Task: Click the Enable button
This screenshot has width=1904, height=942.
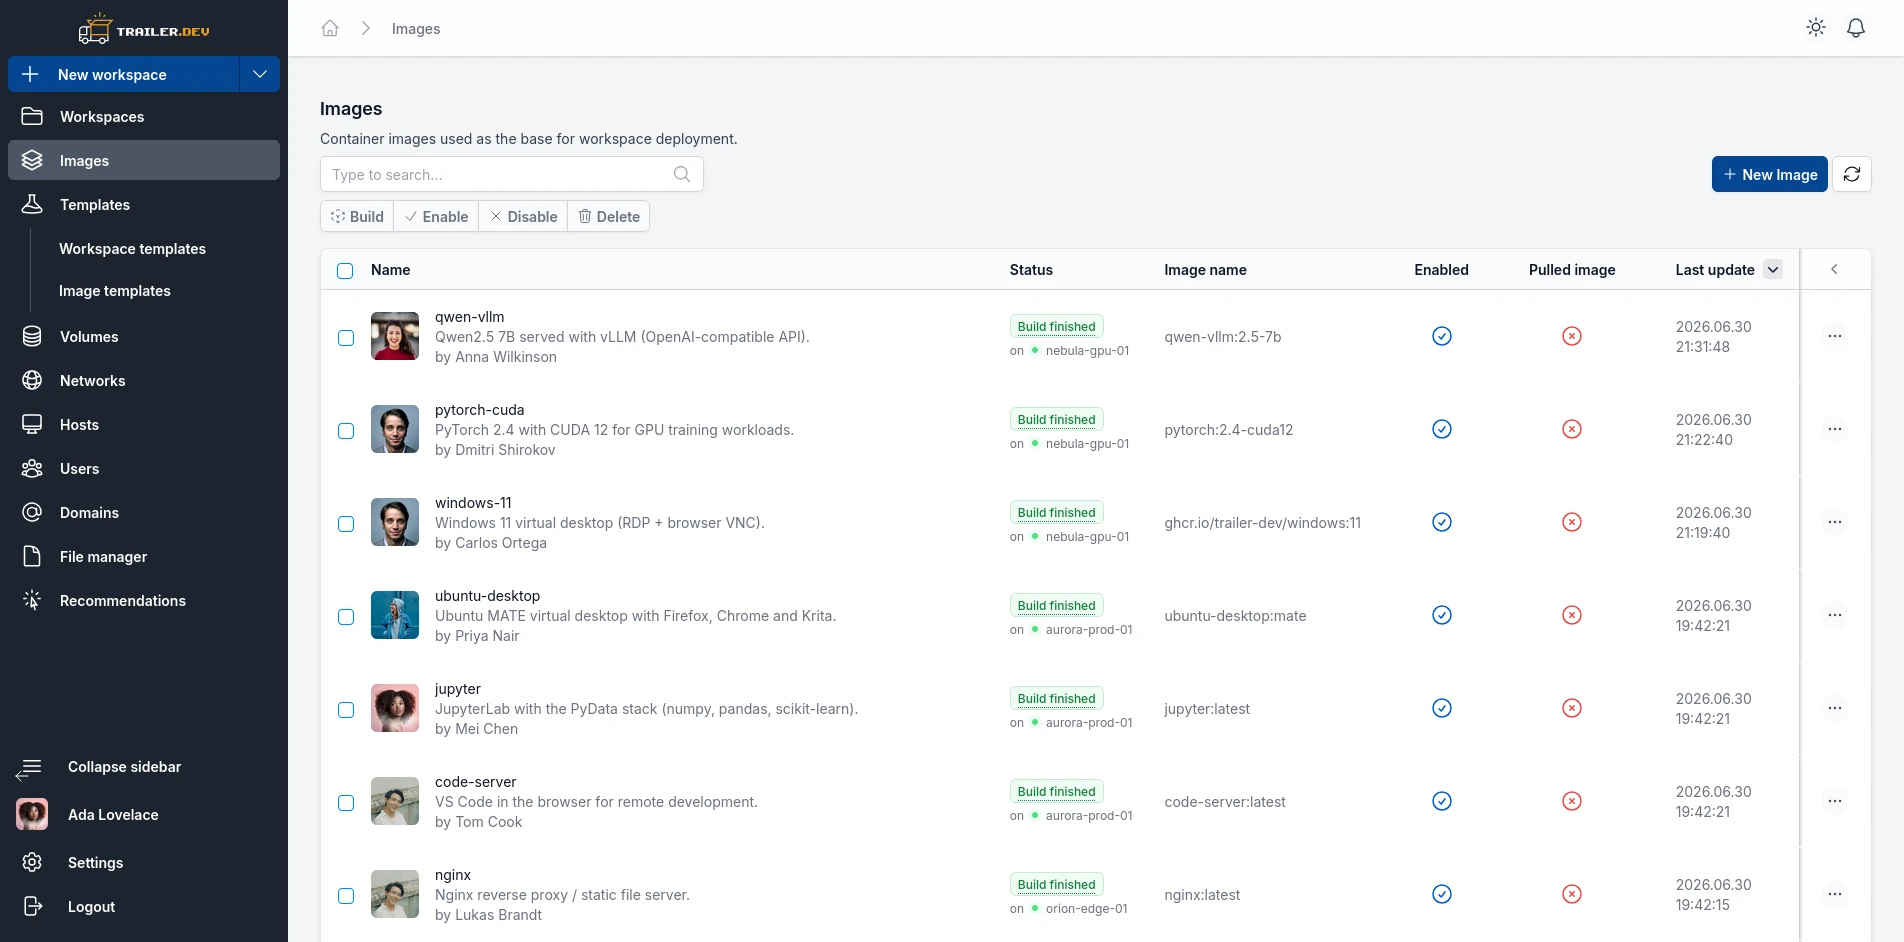Action: pyautogui.click(x=436, y=216)
